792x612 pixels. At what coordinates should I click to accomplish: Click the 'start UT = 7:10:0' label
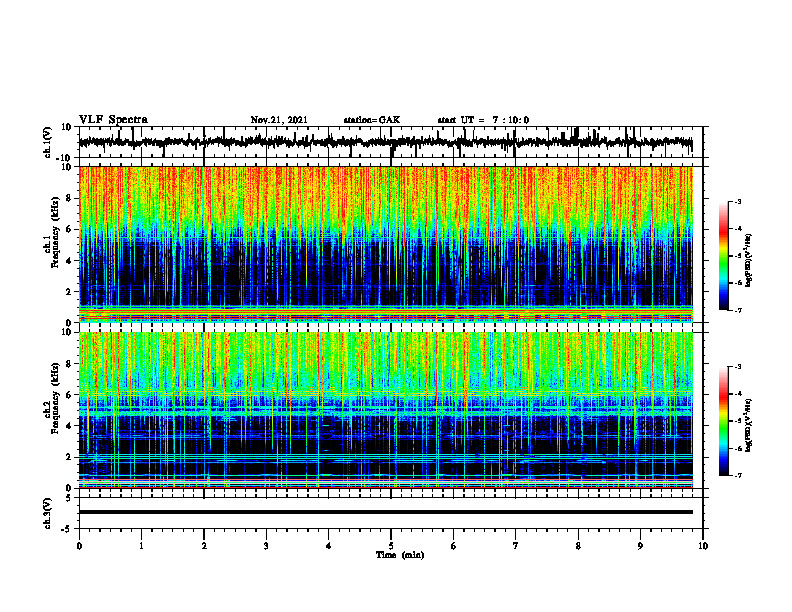click(x=483, y=120)
